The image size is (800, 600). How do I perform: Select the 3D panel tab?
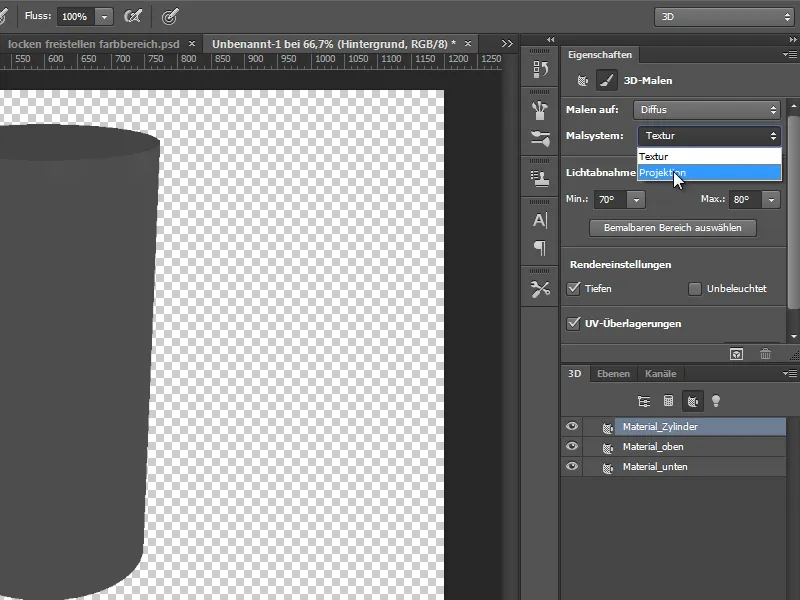point(574,373)
